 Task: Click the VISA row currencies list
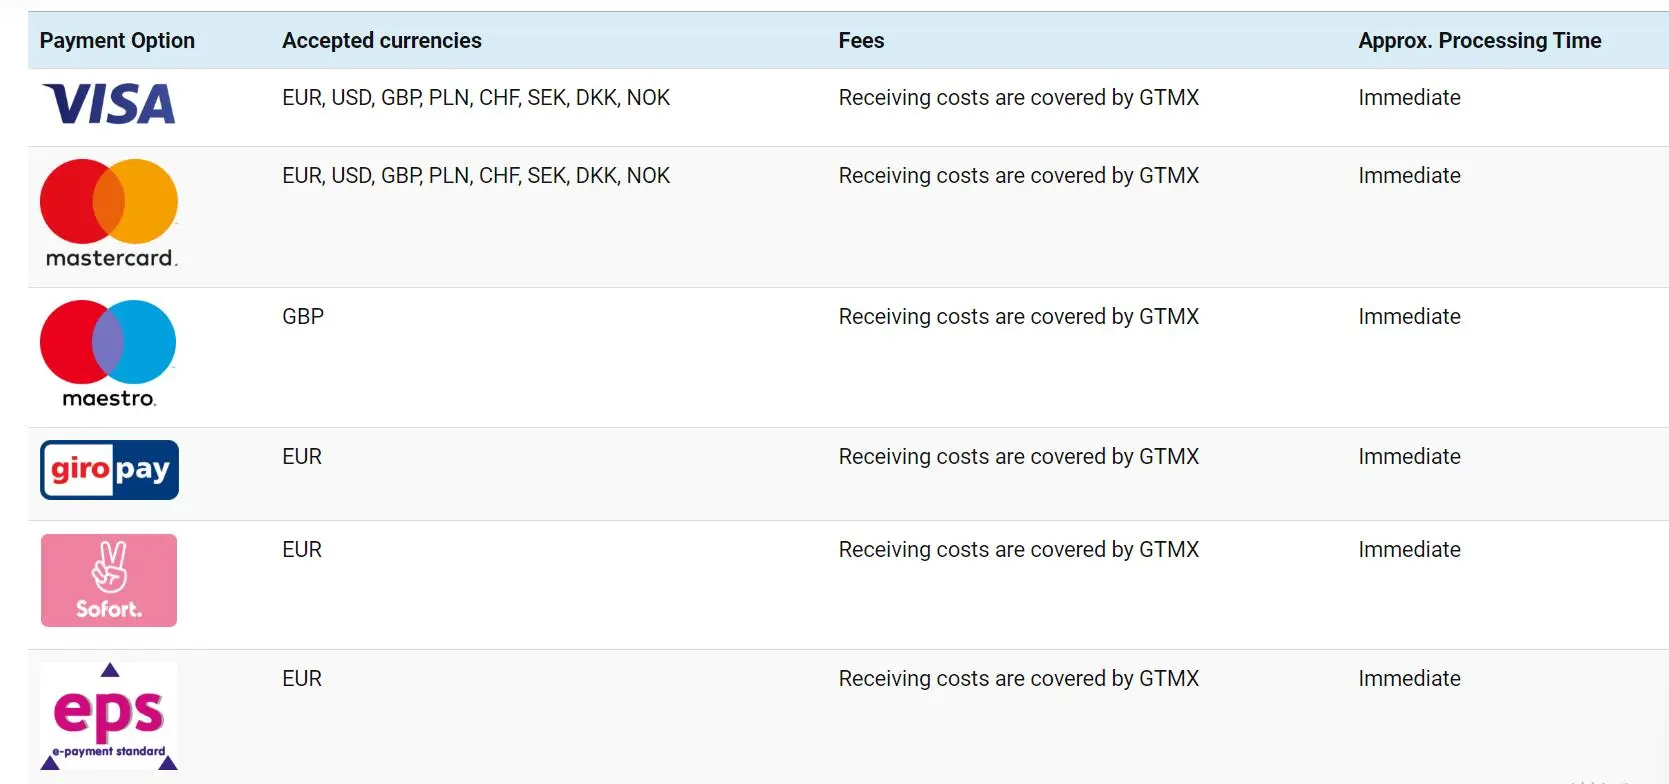point(476,98)
